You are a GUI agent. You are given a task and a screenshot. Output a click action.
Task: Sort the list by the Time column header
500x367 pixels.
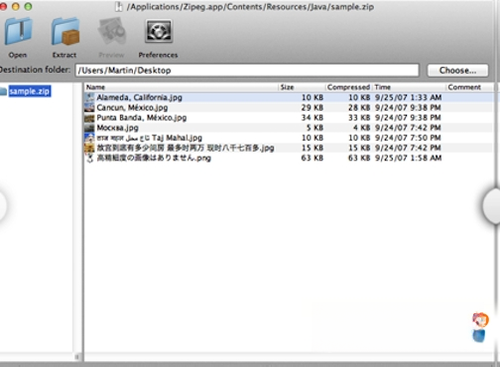409,87
